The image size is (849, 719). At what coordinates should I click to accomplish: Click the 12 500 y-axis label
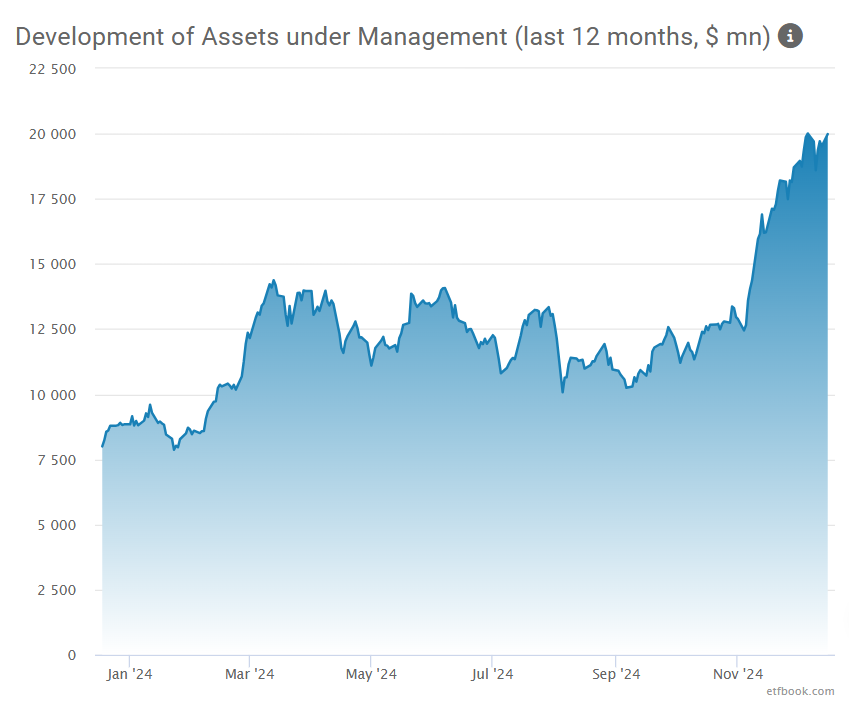click(x=49, y=329)
